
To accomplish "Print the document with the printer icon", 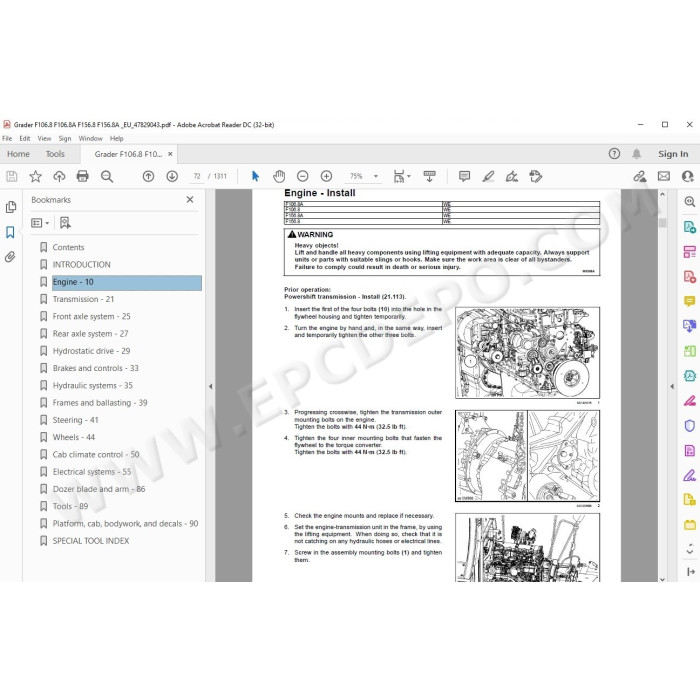I will point(83,176).
